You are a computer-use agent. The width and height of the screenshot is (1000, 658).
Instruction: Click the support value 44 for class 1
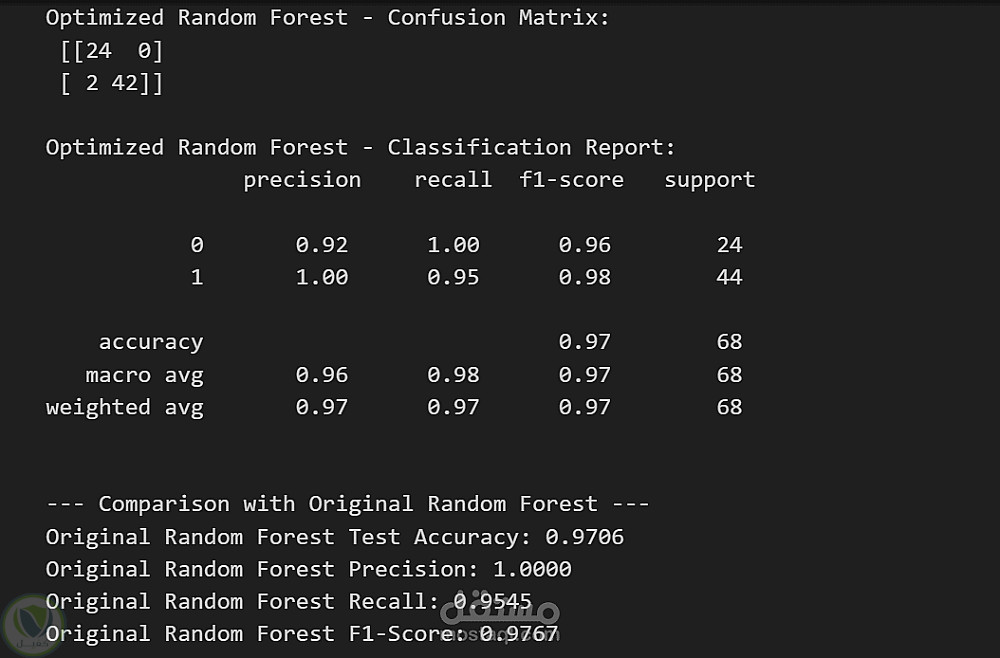coord(729,277)
